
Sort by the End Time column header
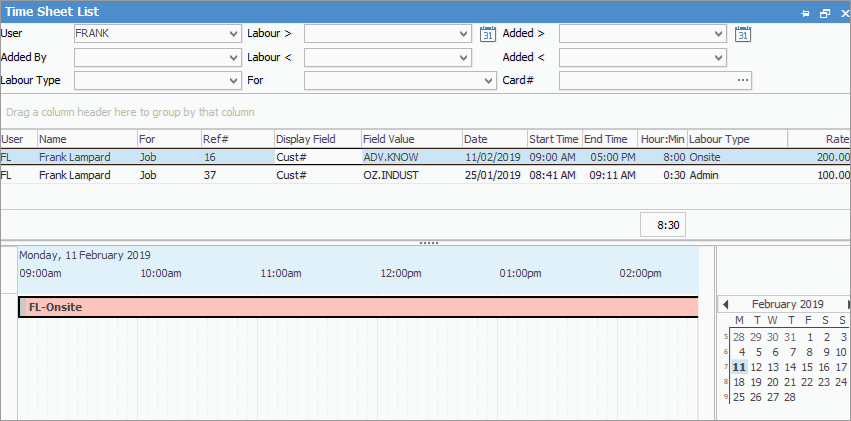pos(610,139)
